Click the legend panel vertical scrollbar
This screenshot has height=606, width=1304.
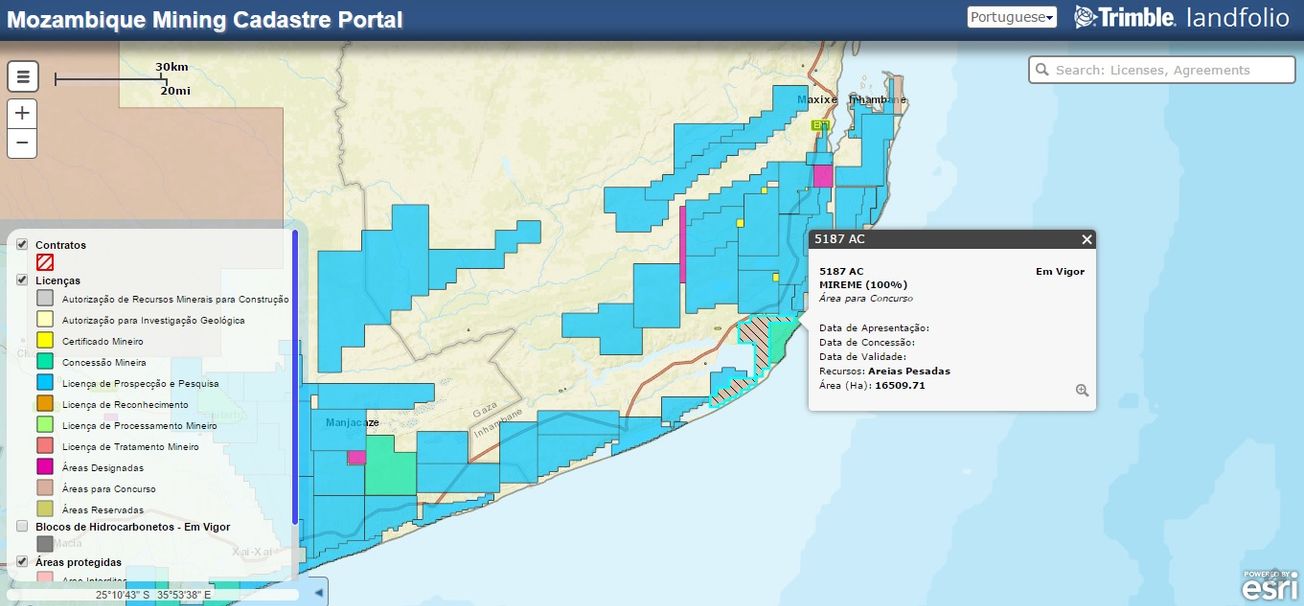click(x=295, y=375)
